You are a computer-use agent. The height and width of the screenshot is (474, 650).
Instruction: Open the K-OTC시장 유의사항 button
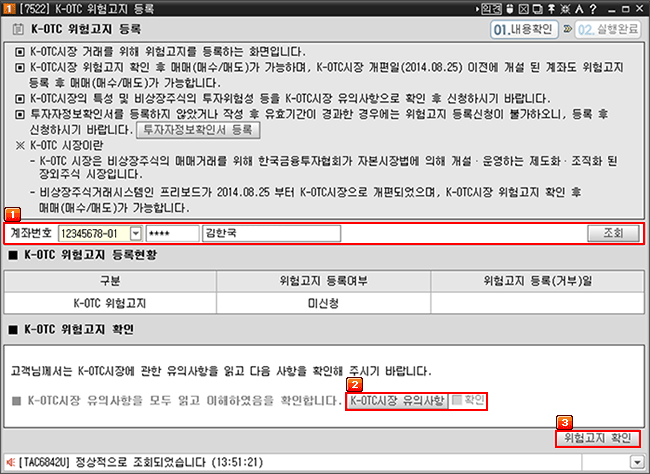tap(397, 401)
